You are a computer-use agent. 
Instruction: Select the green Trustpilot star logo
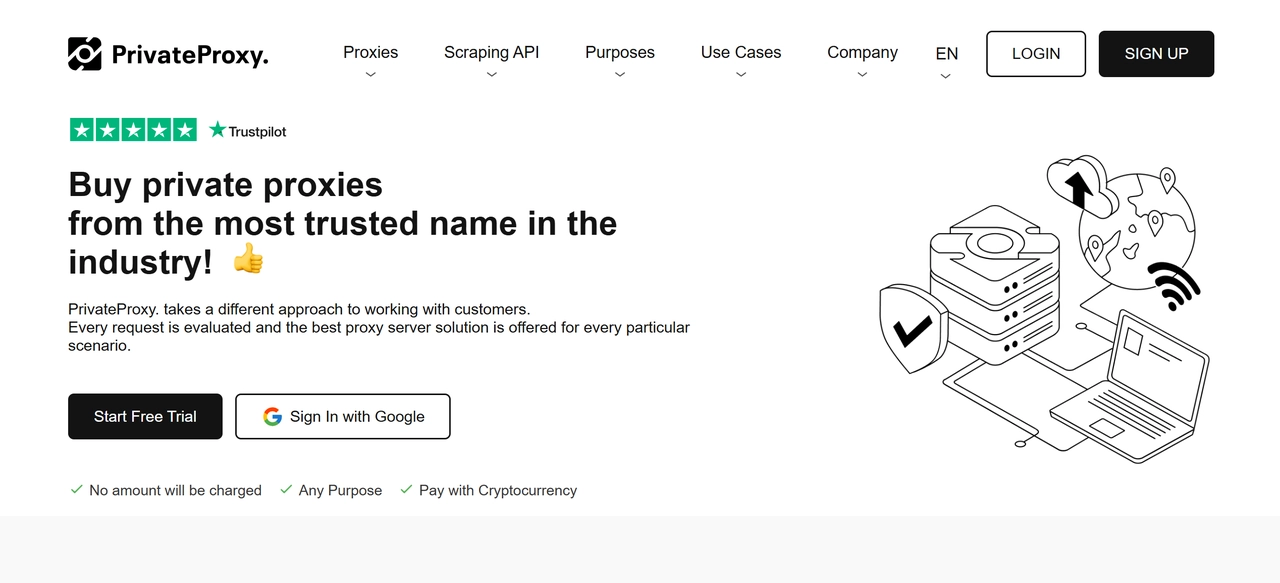(x=217, y=128)
